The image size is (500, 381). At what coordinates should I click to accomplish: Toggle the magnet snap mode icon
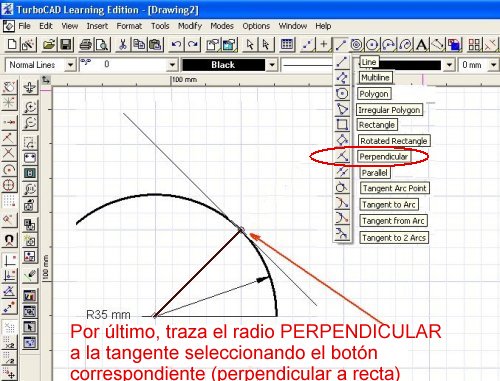9,240
